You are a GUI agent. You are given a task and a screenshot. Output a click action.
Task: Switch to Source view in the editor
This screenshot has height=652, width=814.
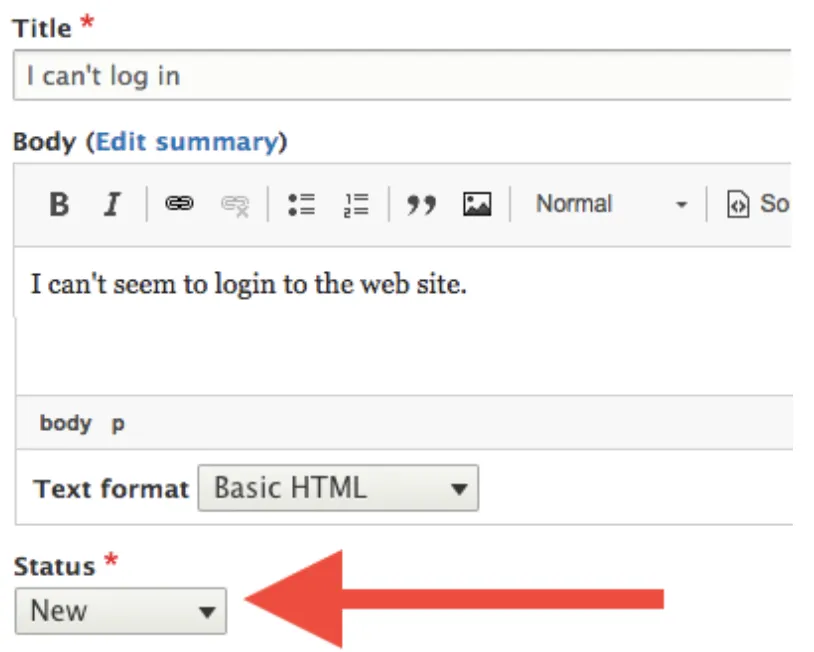click(x=758, y=203)
